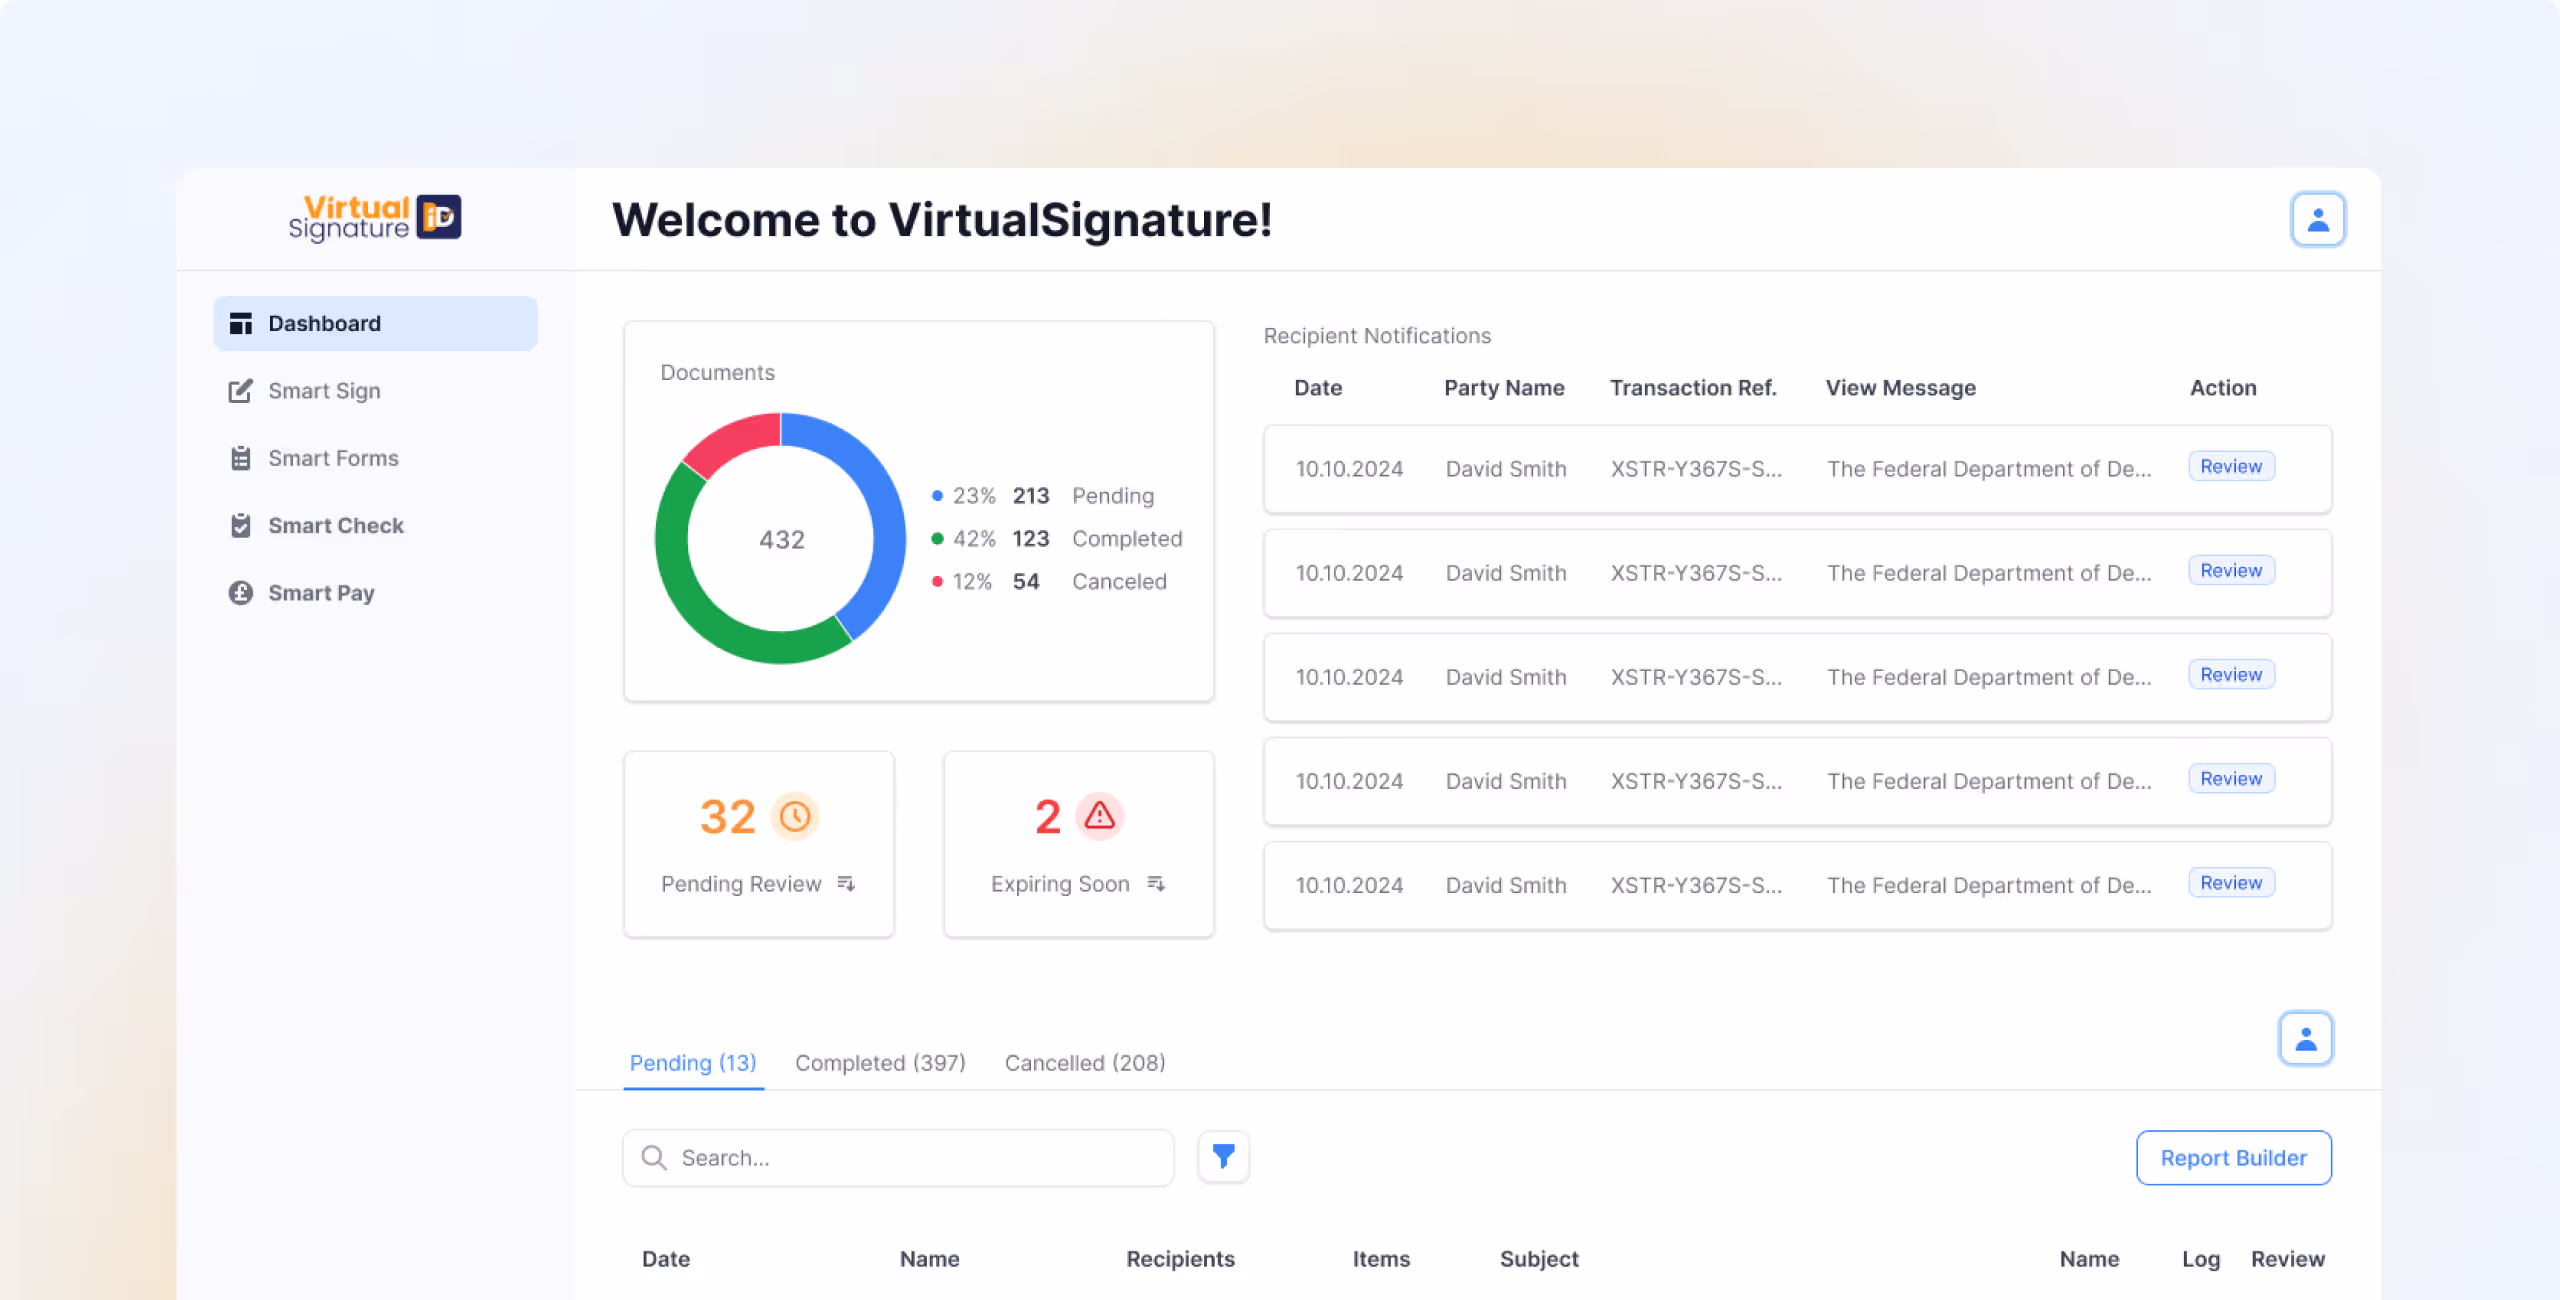This screenshot has width=2560, height=1300.
Task: Open the Report Builder
Action: (x=2233, y=1158)
